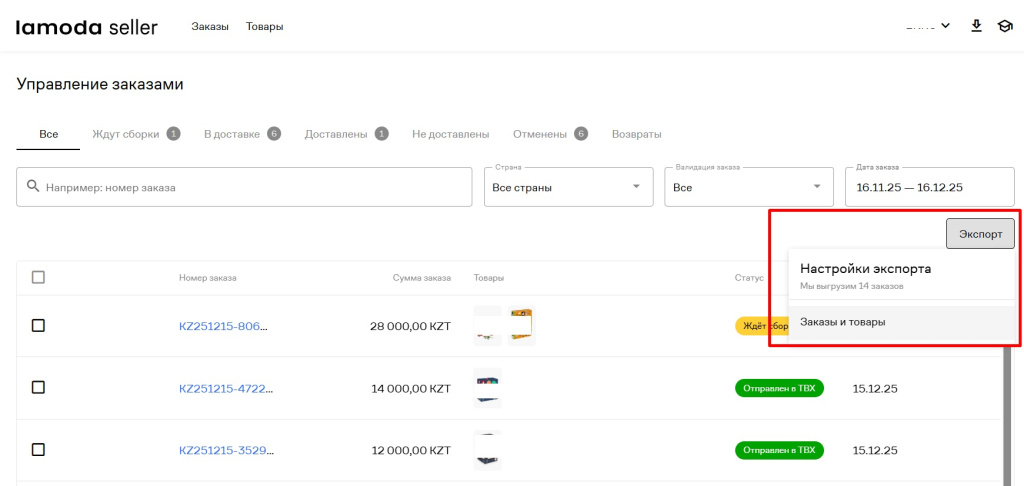Open the 'Валидация заказа' dropdown
The image size is (1024, 486).
point(748,187)
